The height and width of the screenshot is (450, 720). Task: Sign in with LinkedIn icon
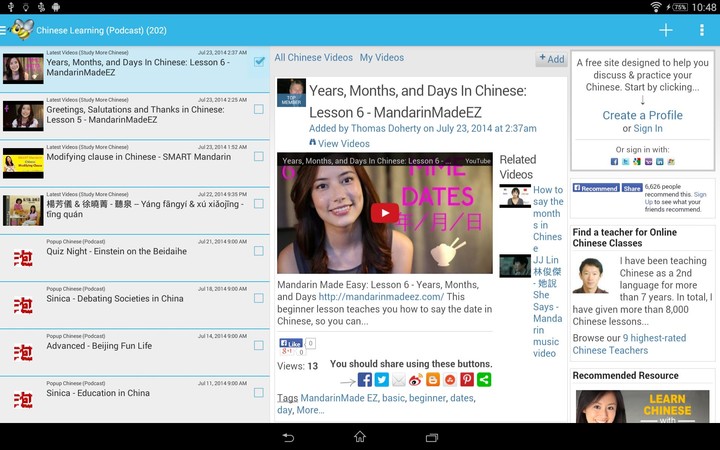click(659, 162)
